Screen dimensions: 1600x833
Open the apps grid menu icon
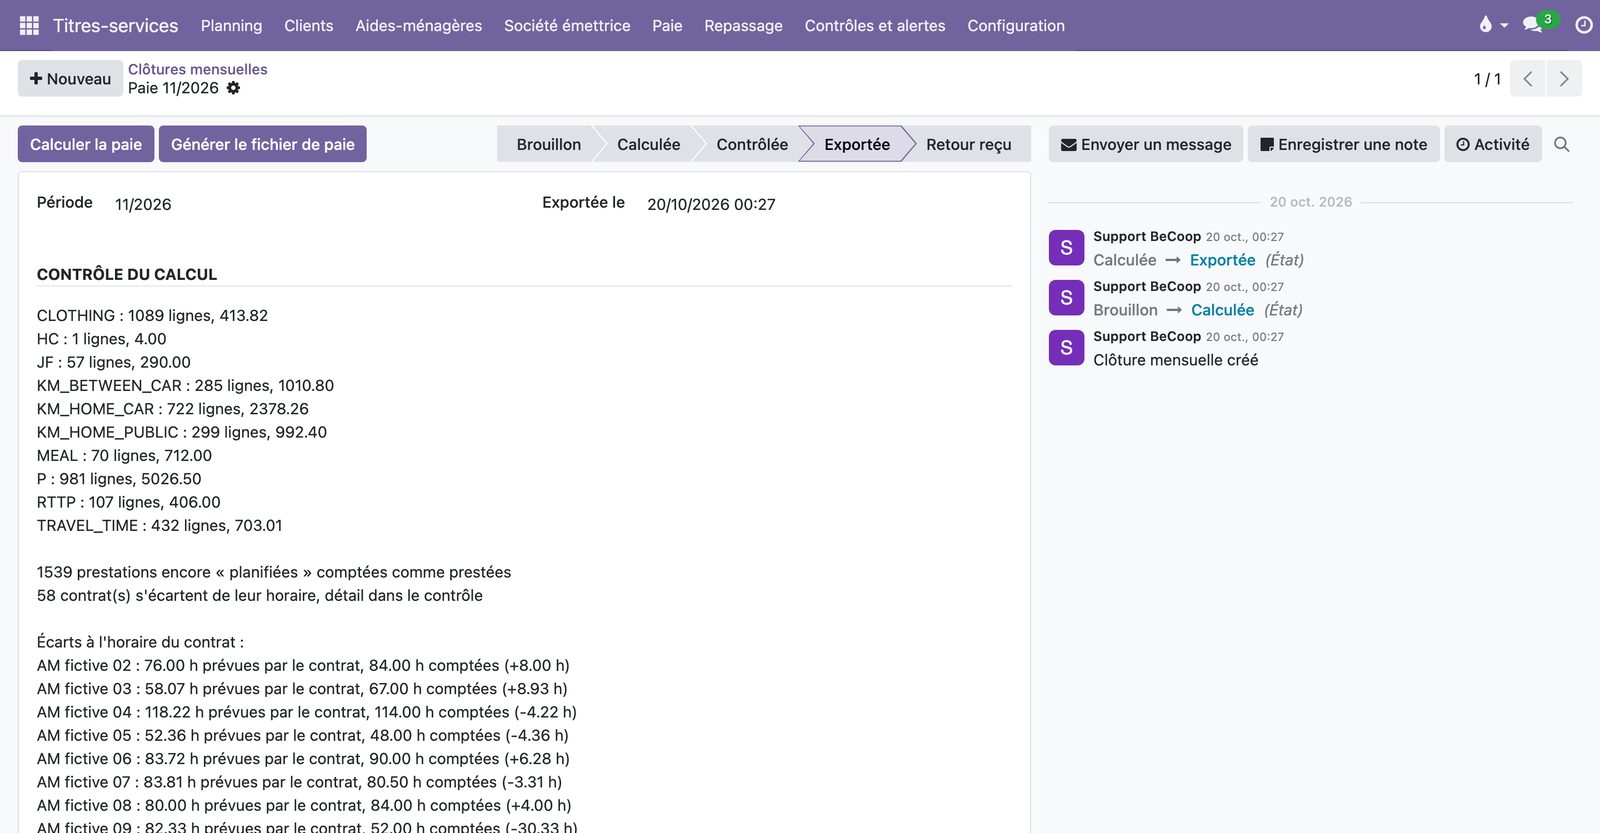pyautogui.click(x=29, y=25)
